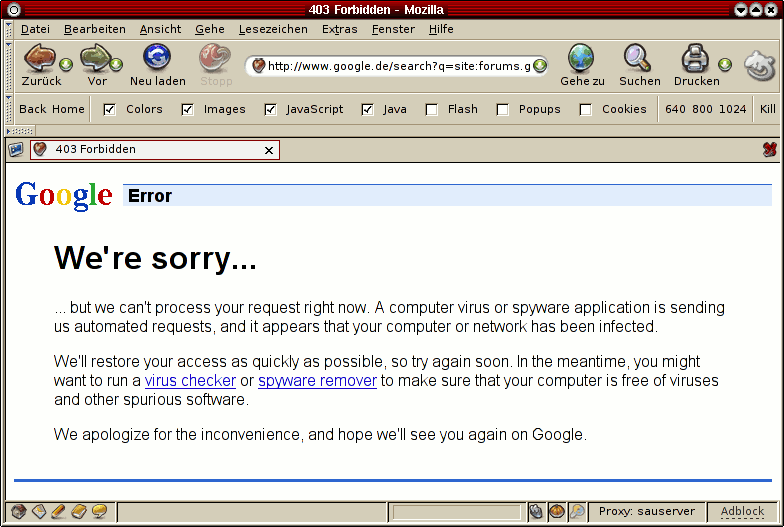Image resolution: width=784 pixels, height=527 pixels.
Task: Print page with Drucken icon
Action: [695, 58]
